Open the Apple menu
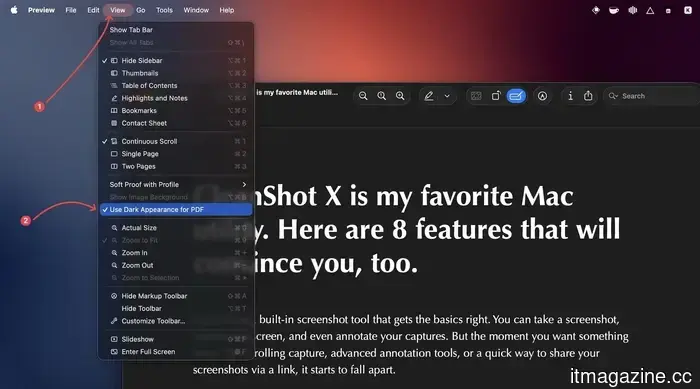 14,10
